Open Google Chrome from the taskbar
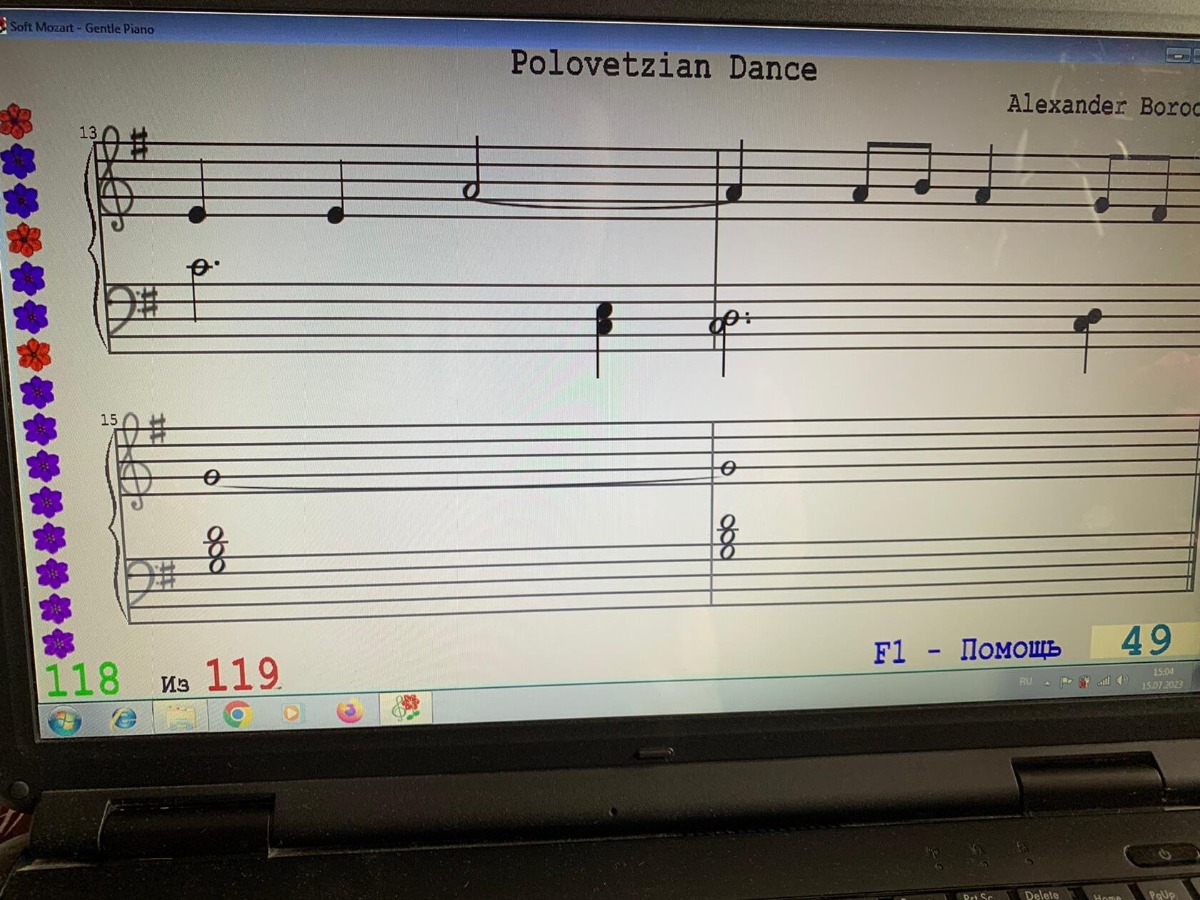 click(x=237, y=713)
